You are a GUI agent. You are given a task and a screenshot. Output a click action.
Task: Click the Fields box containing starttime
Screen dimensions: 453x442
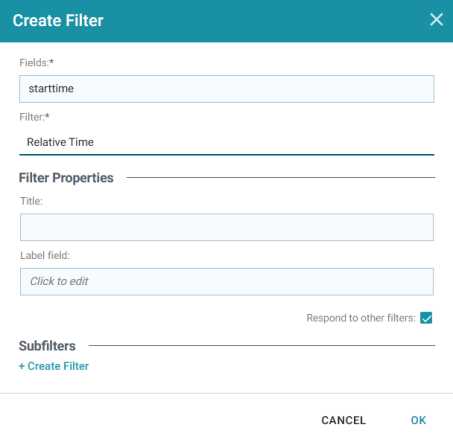click(x=227, y=89)
